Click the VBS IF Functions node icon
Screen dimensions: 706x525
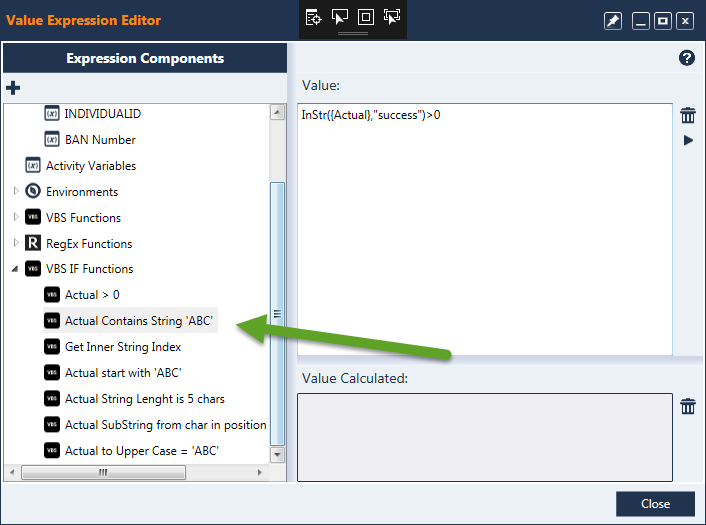33,269
